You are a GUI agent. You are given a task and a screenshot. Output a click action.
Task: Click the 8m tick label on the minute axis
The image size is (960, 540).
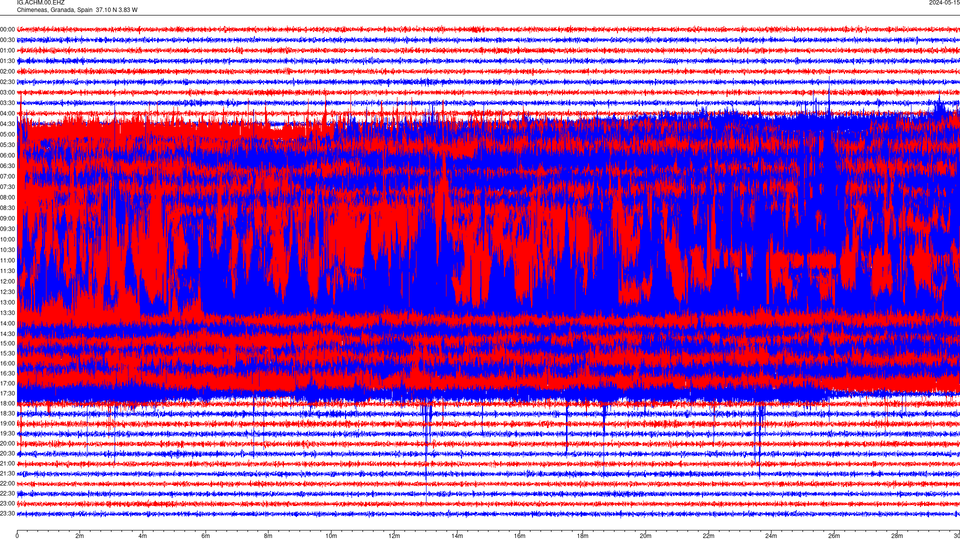[268, 536]
